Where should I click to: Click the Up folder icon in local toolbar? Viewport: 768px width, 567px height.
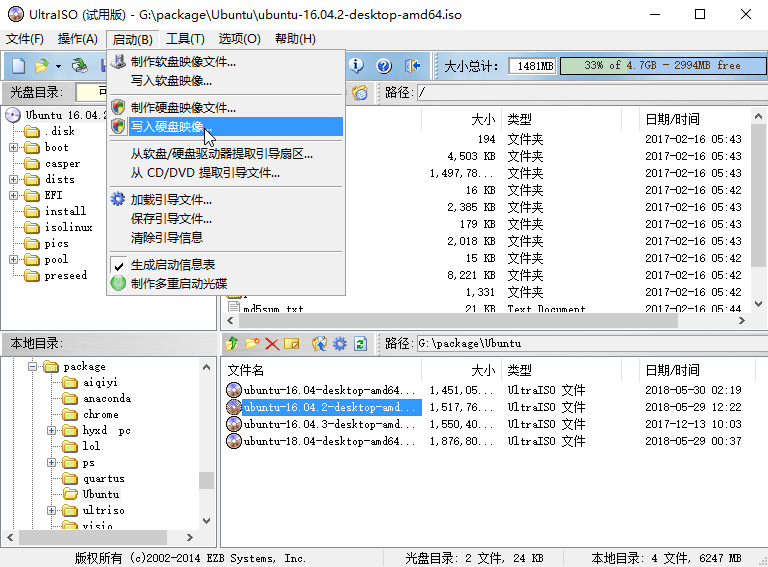click(x=232, y=344)
